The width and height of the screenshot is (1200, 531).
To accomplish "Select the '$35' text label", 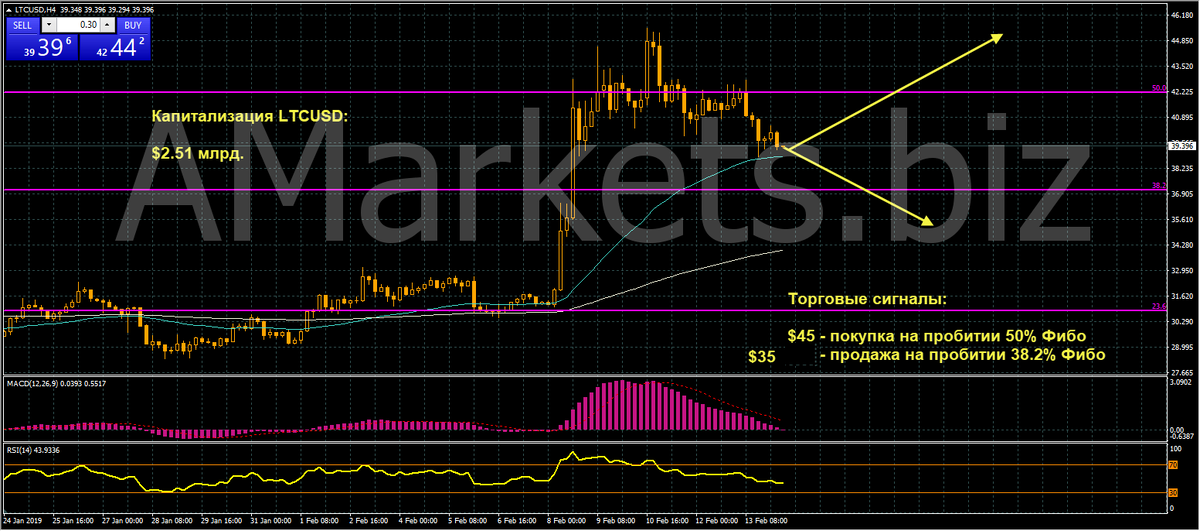I will point(761,356).
